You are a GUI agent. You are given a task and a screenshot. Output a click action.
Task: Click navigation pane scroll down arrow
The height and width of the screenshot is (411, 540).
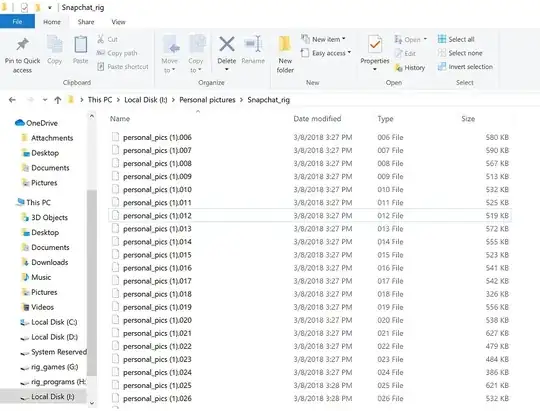(92, 403)
